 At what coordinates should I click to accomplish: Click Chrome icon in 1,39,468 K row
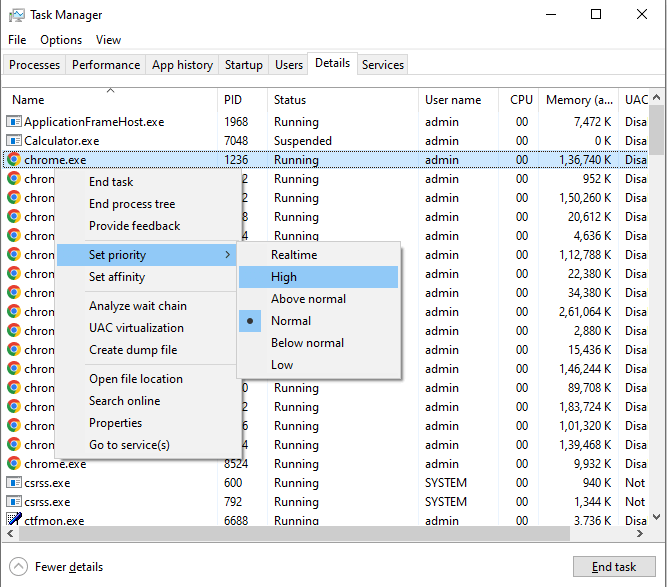pos(14,445)
